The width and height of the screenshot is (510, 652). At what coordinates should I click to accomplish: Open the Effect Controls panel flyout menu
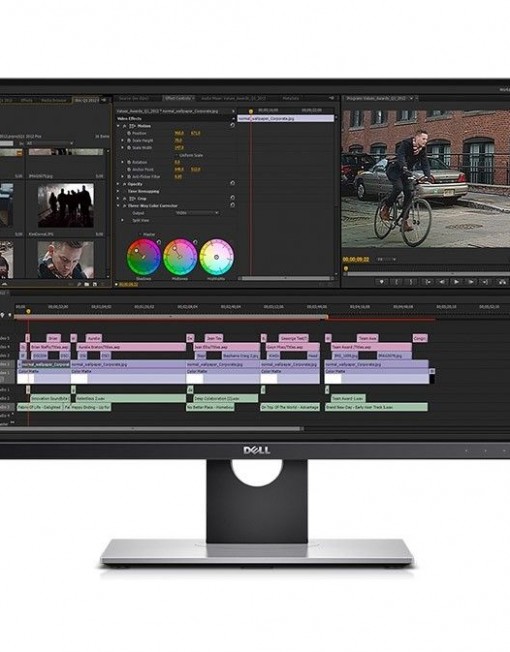pyautogui.click(x=332, y=98)
